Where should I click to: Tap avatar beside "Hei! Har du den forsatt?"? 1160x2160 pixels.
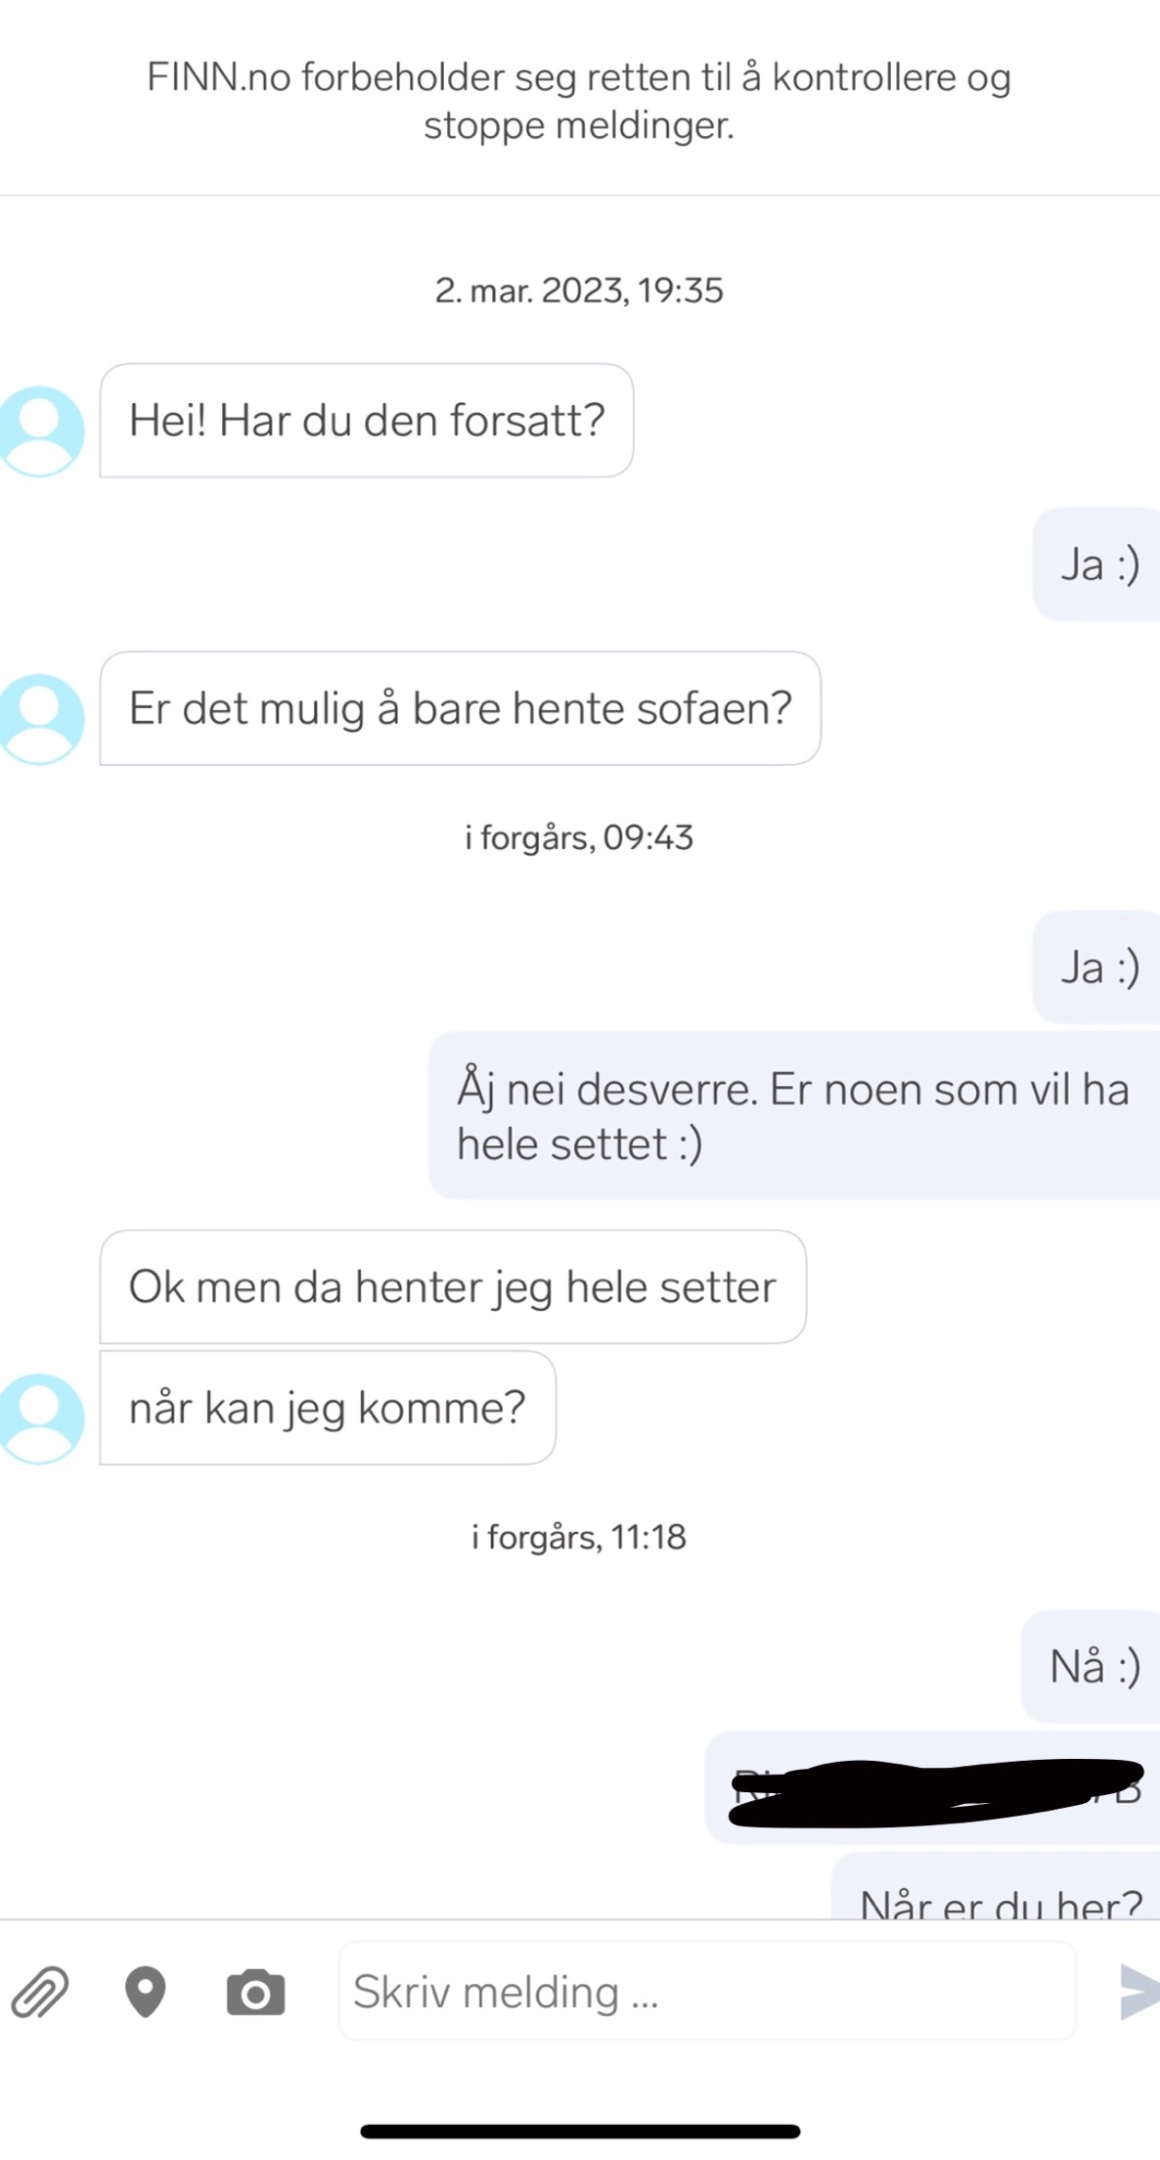[40, 431]
